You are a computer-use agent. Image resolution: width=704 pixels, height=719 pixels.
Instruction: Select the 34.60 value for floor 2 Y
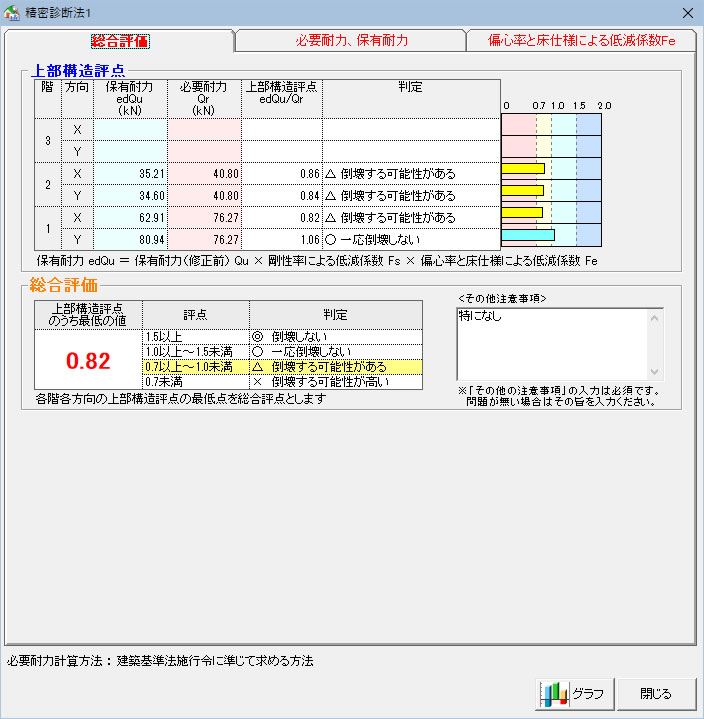[x=131, y=196]
